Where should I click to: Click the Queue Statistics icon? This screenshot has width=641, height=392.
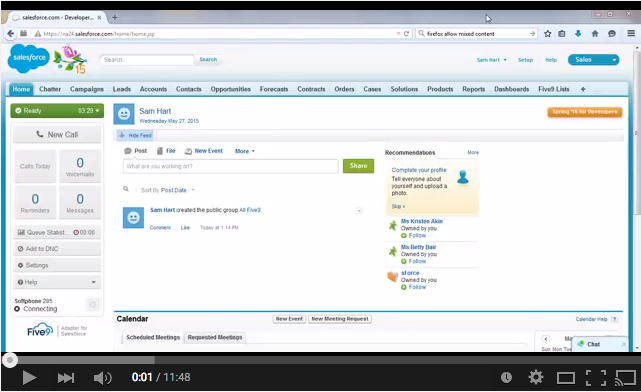21,232
